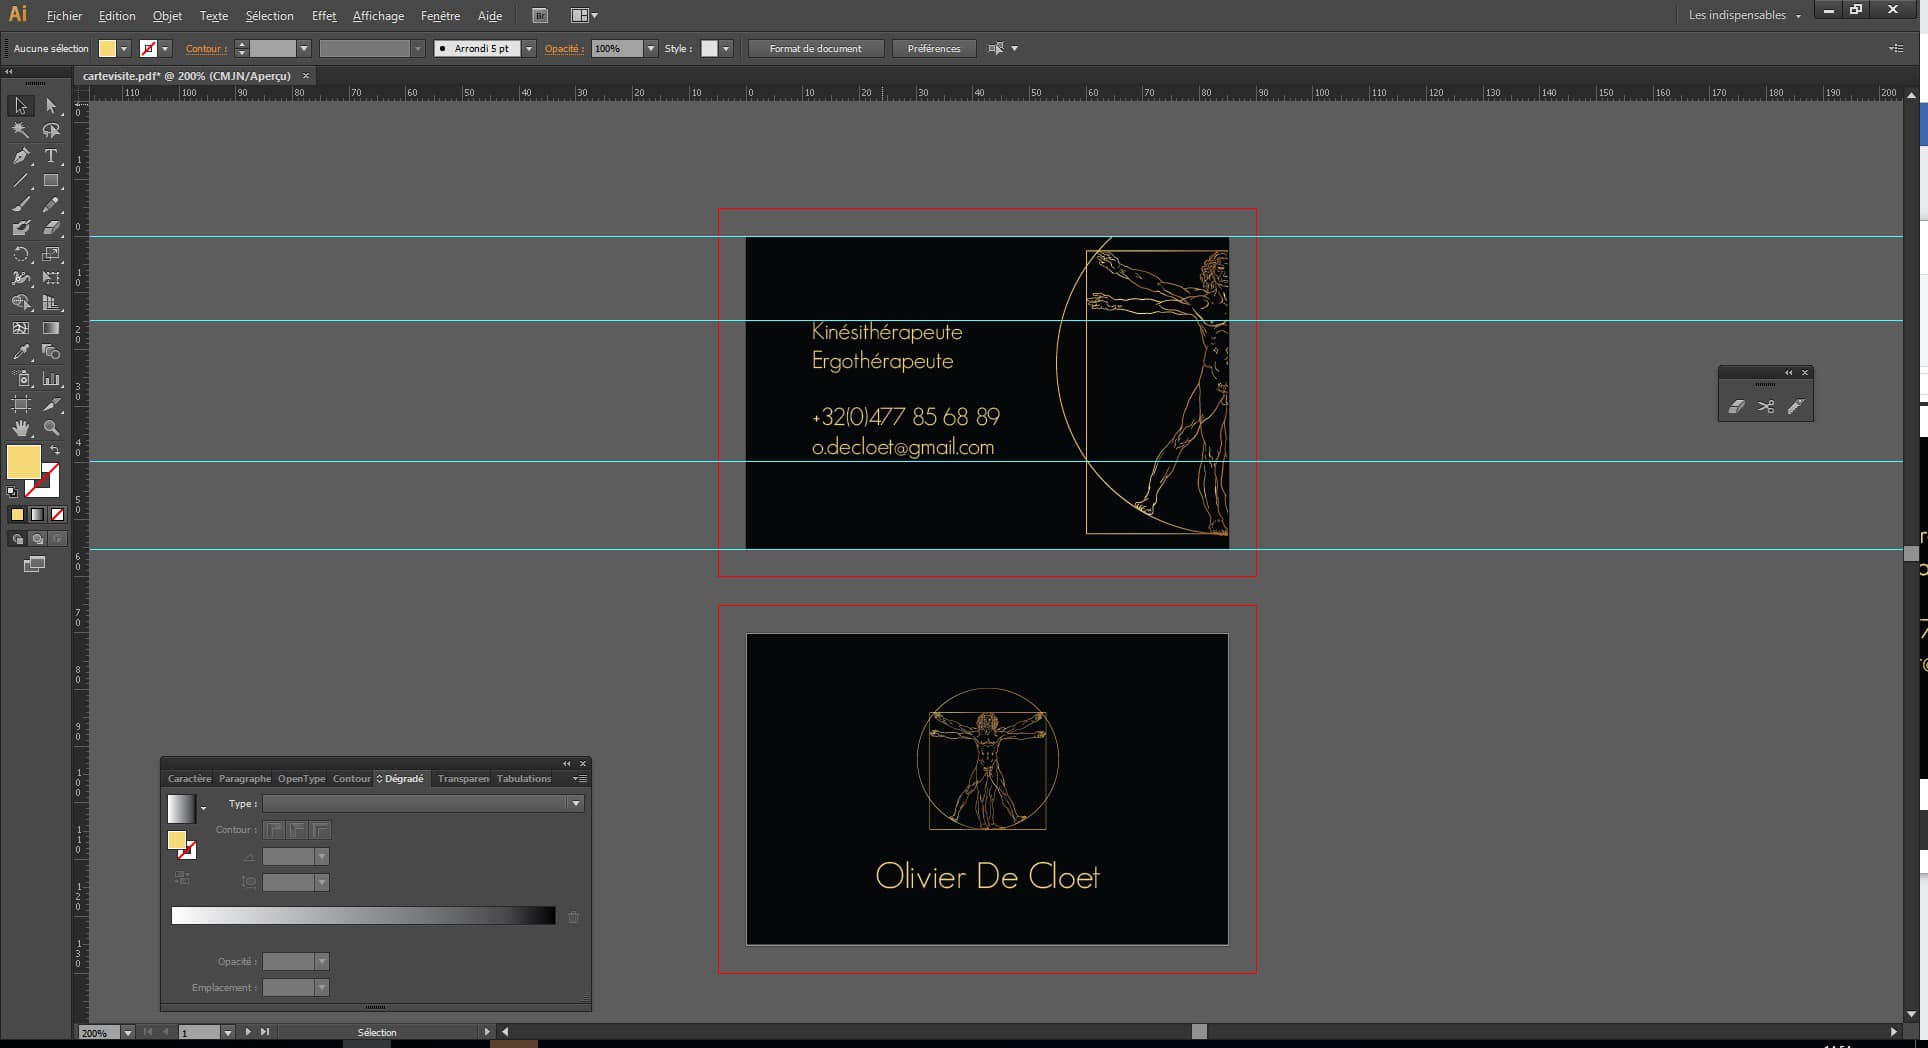1928x1048 pixels.
Task: Reset to default fill and stroke
Action: click(x=12, y=492)
